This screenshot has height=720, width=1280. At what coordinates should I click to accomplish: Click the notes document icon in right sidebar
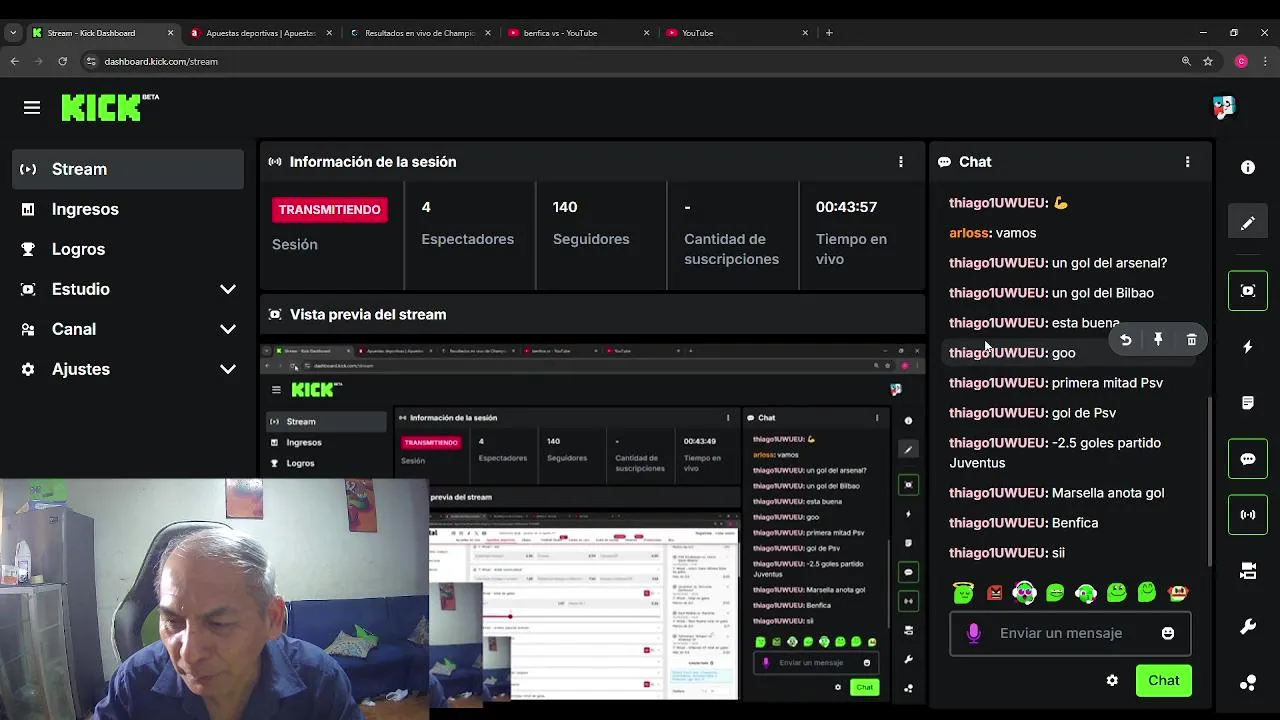(1248, 403)
